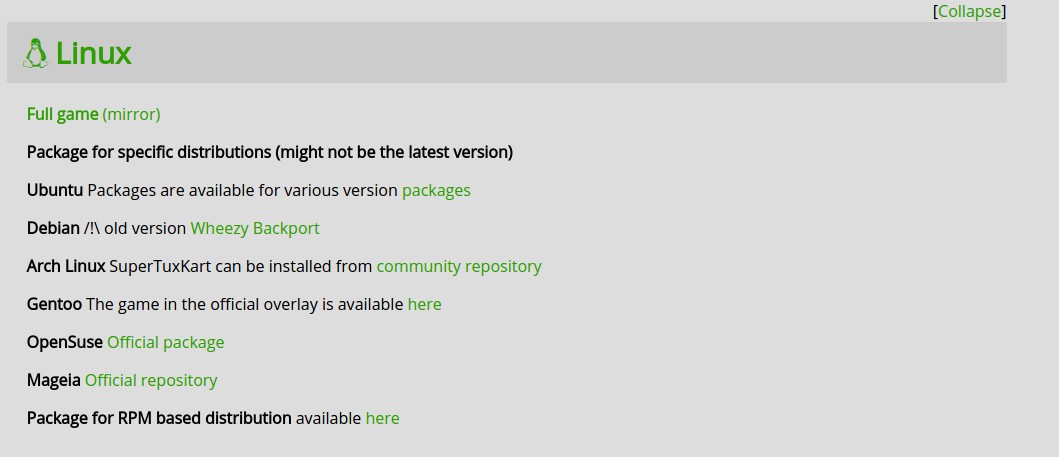Visit the Arch community repository link
Screen dimensions: 1059x457
[x=459, y=266]
